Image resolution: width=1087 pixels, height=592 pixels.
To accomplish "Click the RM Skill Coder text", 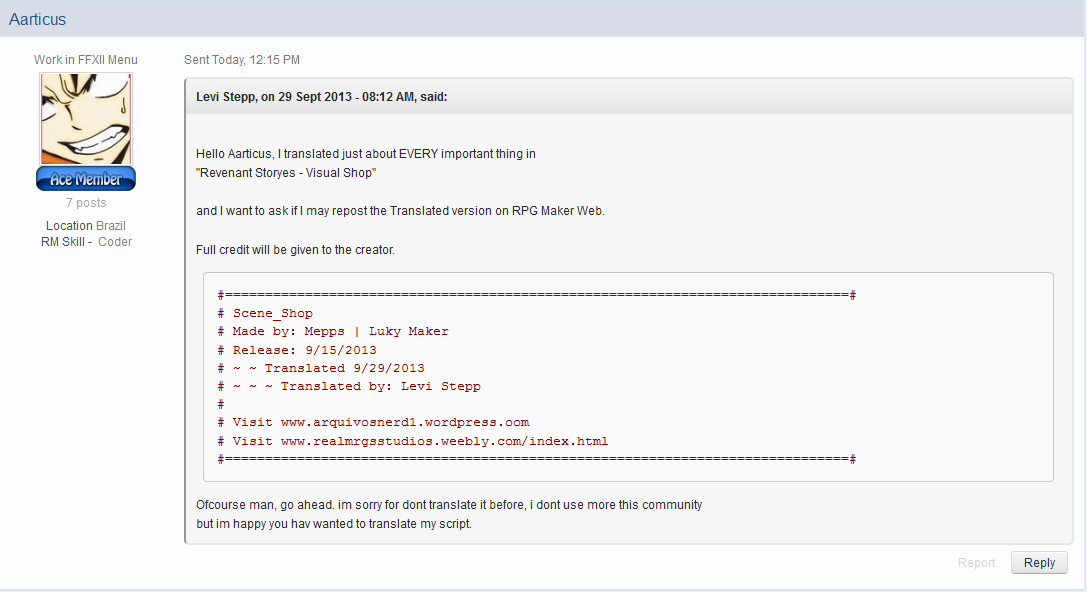I will [86, 241].
